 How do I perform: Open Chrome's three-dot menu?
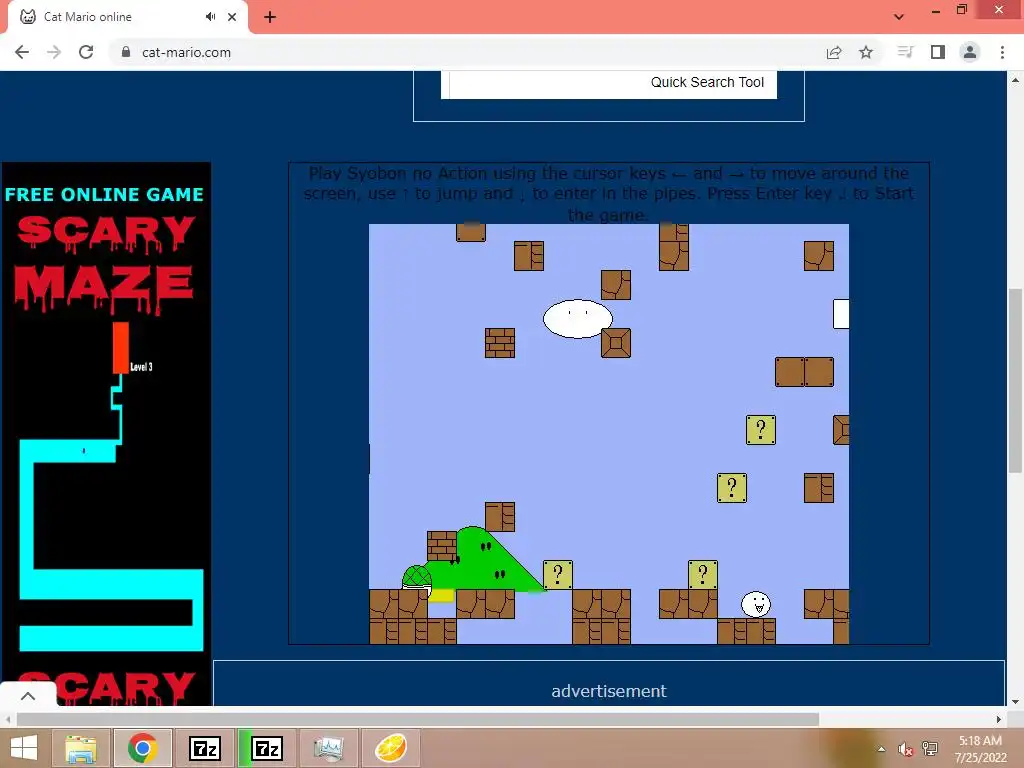pos(1002,52)
